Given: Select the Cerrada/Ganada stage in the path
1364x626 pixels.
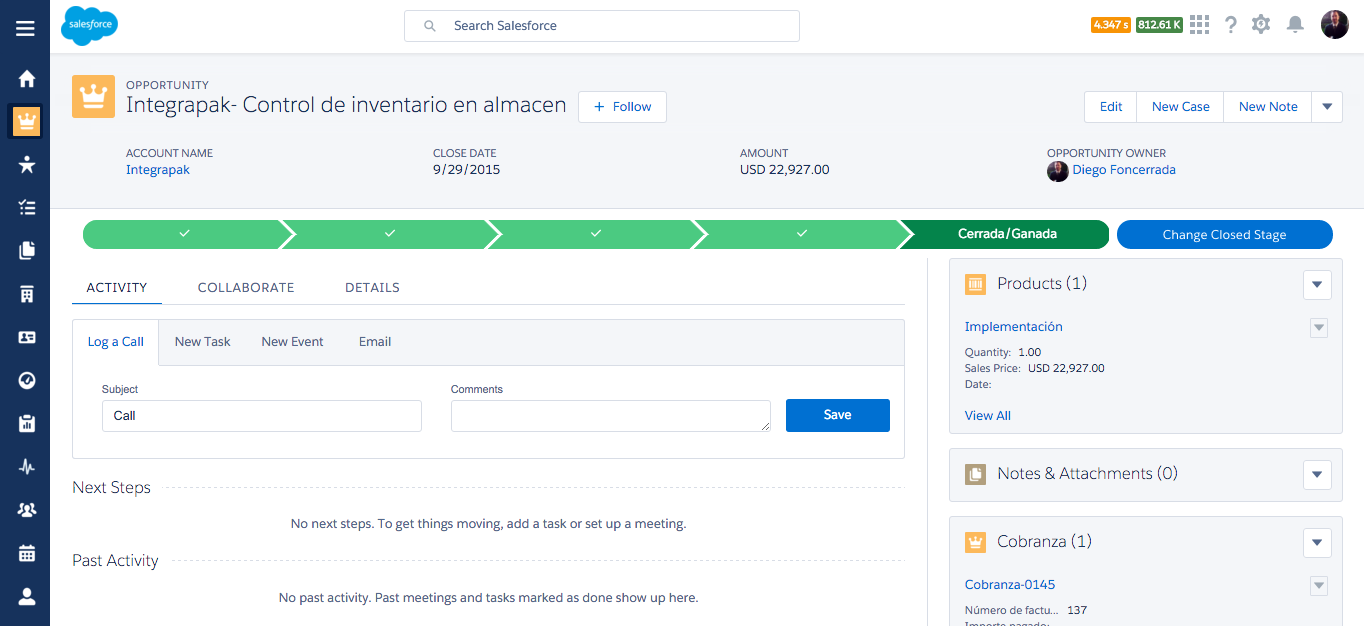Looking at the screenshot, I should click(1007, 235).
